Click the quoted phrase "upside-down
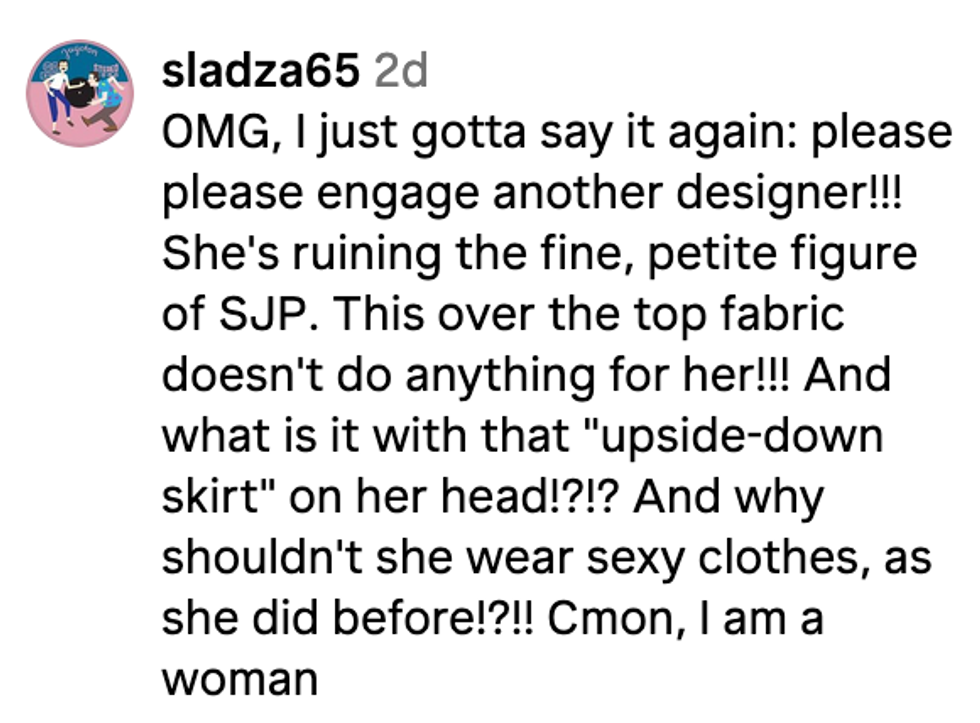The width and height of the screenshot is (980, 723). [763, 437]
